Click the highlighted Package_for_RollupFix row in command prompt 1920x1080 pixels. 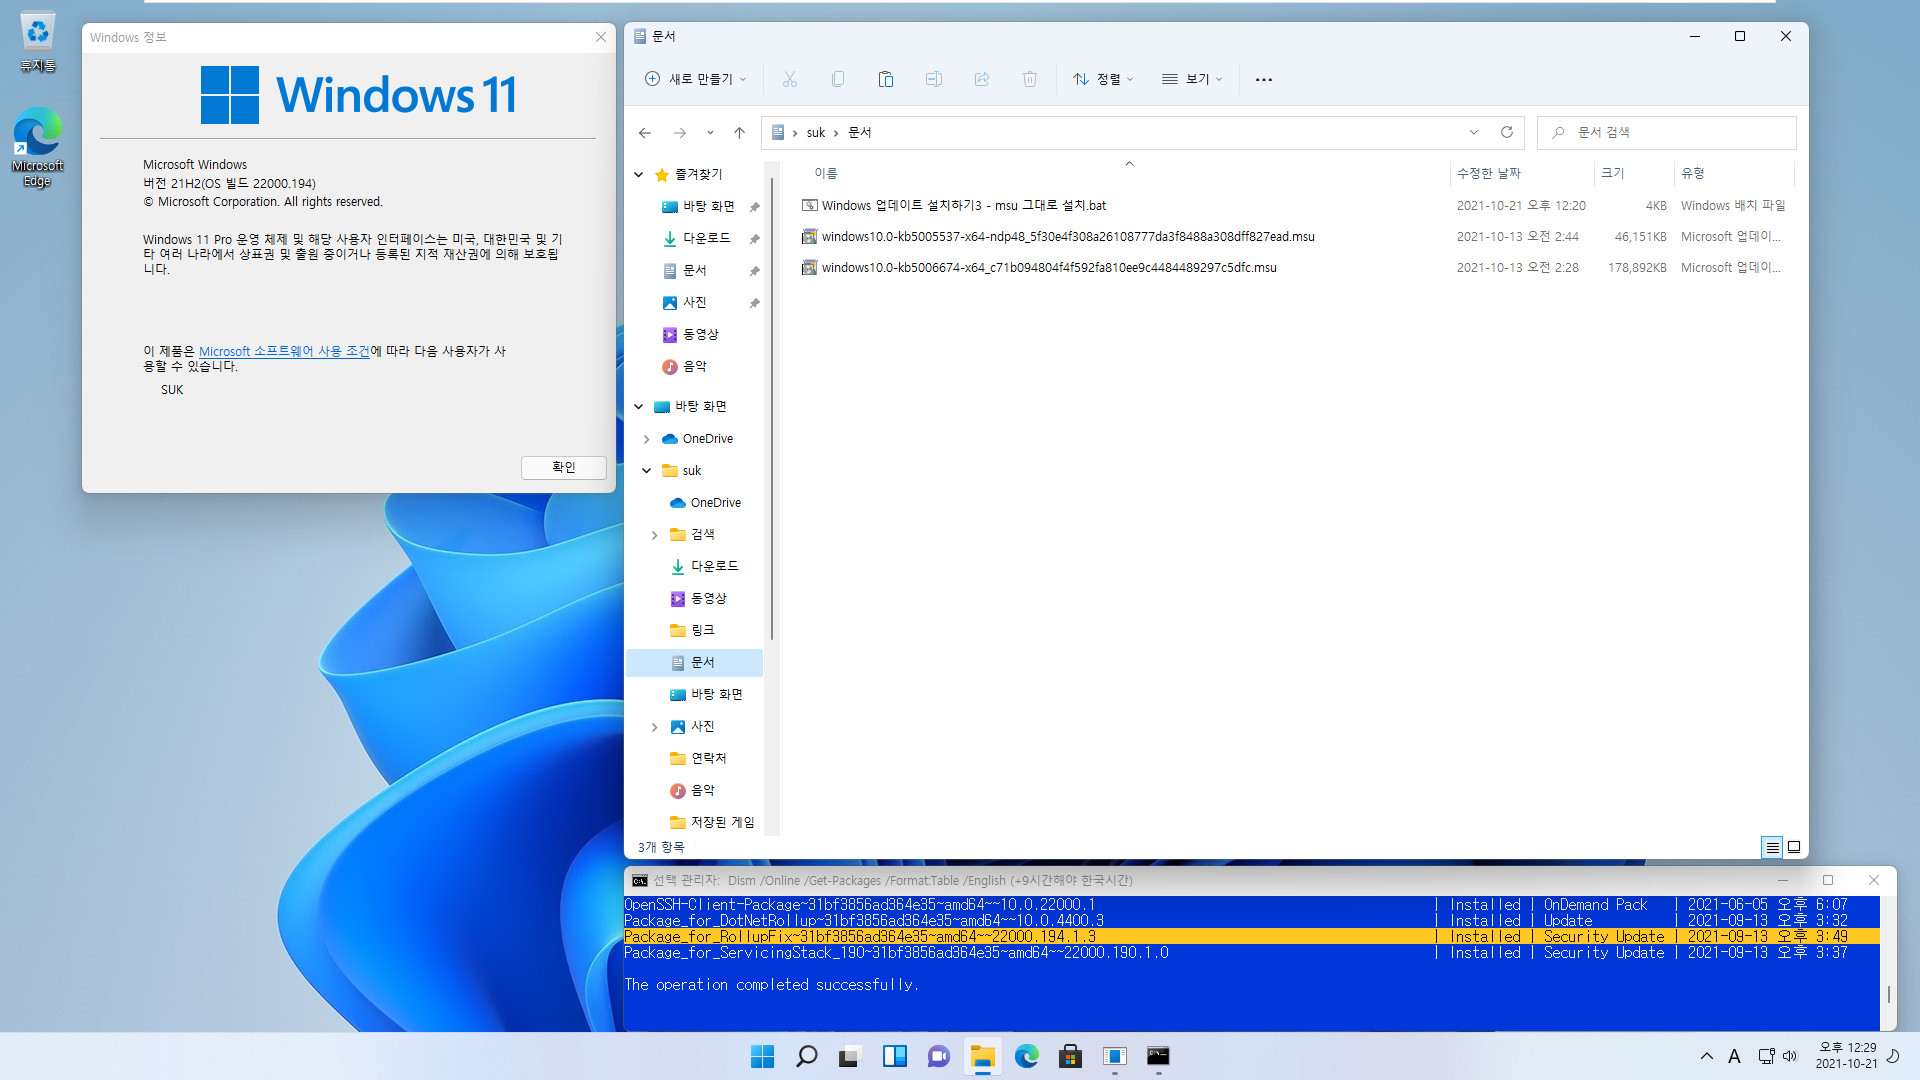(x=1251, y=937)
